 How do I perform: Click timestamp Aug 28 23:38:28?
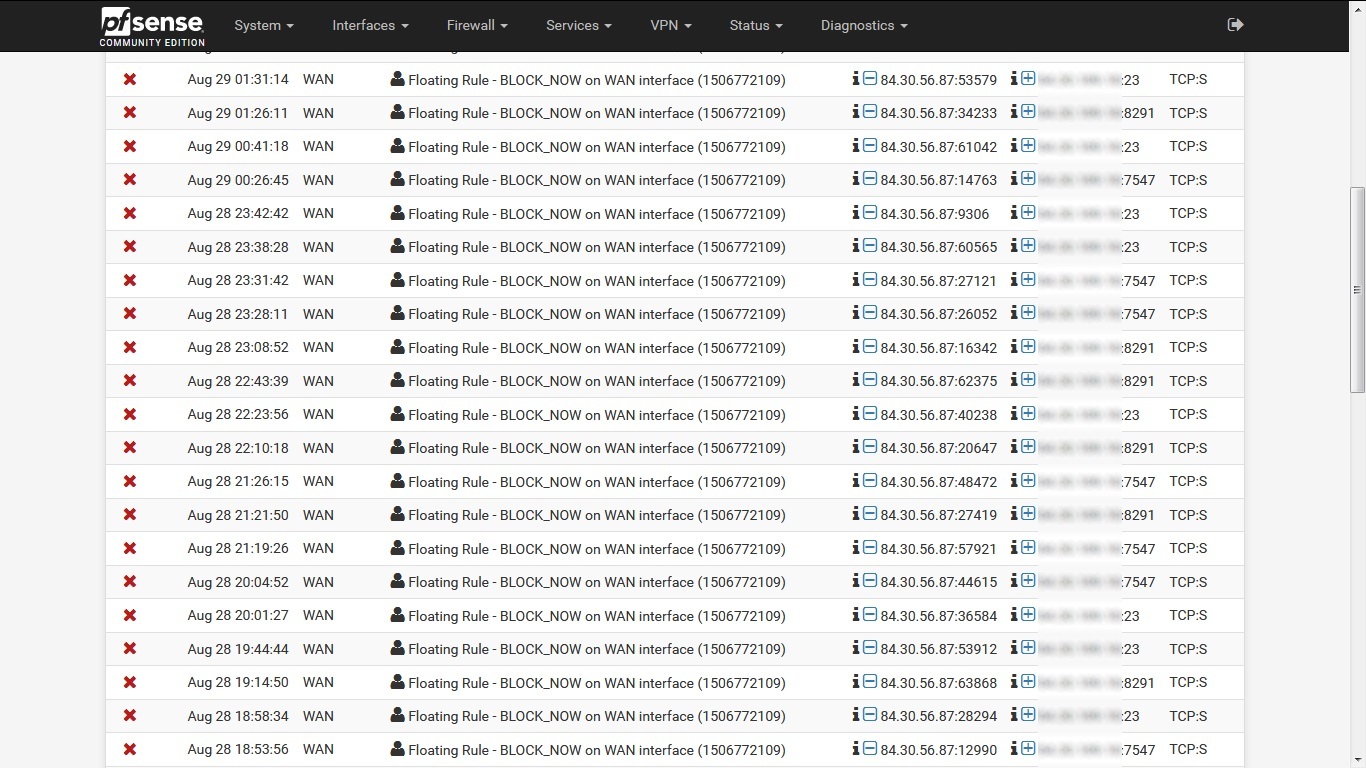coord(238,247)
